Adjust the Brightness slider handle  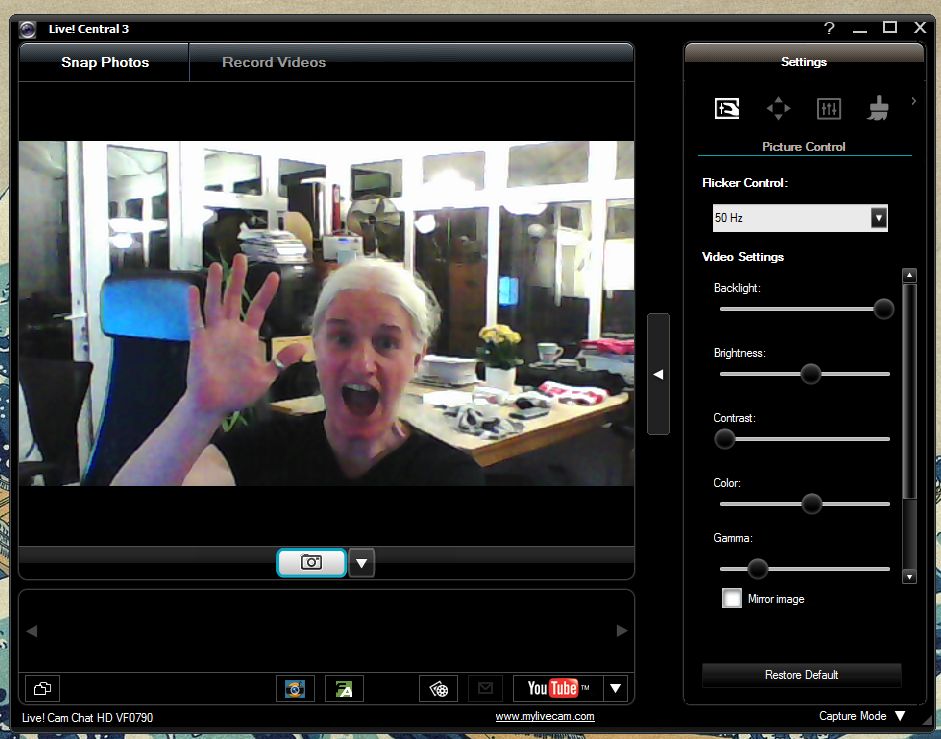click(x=810, y=373)
